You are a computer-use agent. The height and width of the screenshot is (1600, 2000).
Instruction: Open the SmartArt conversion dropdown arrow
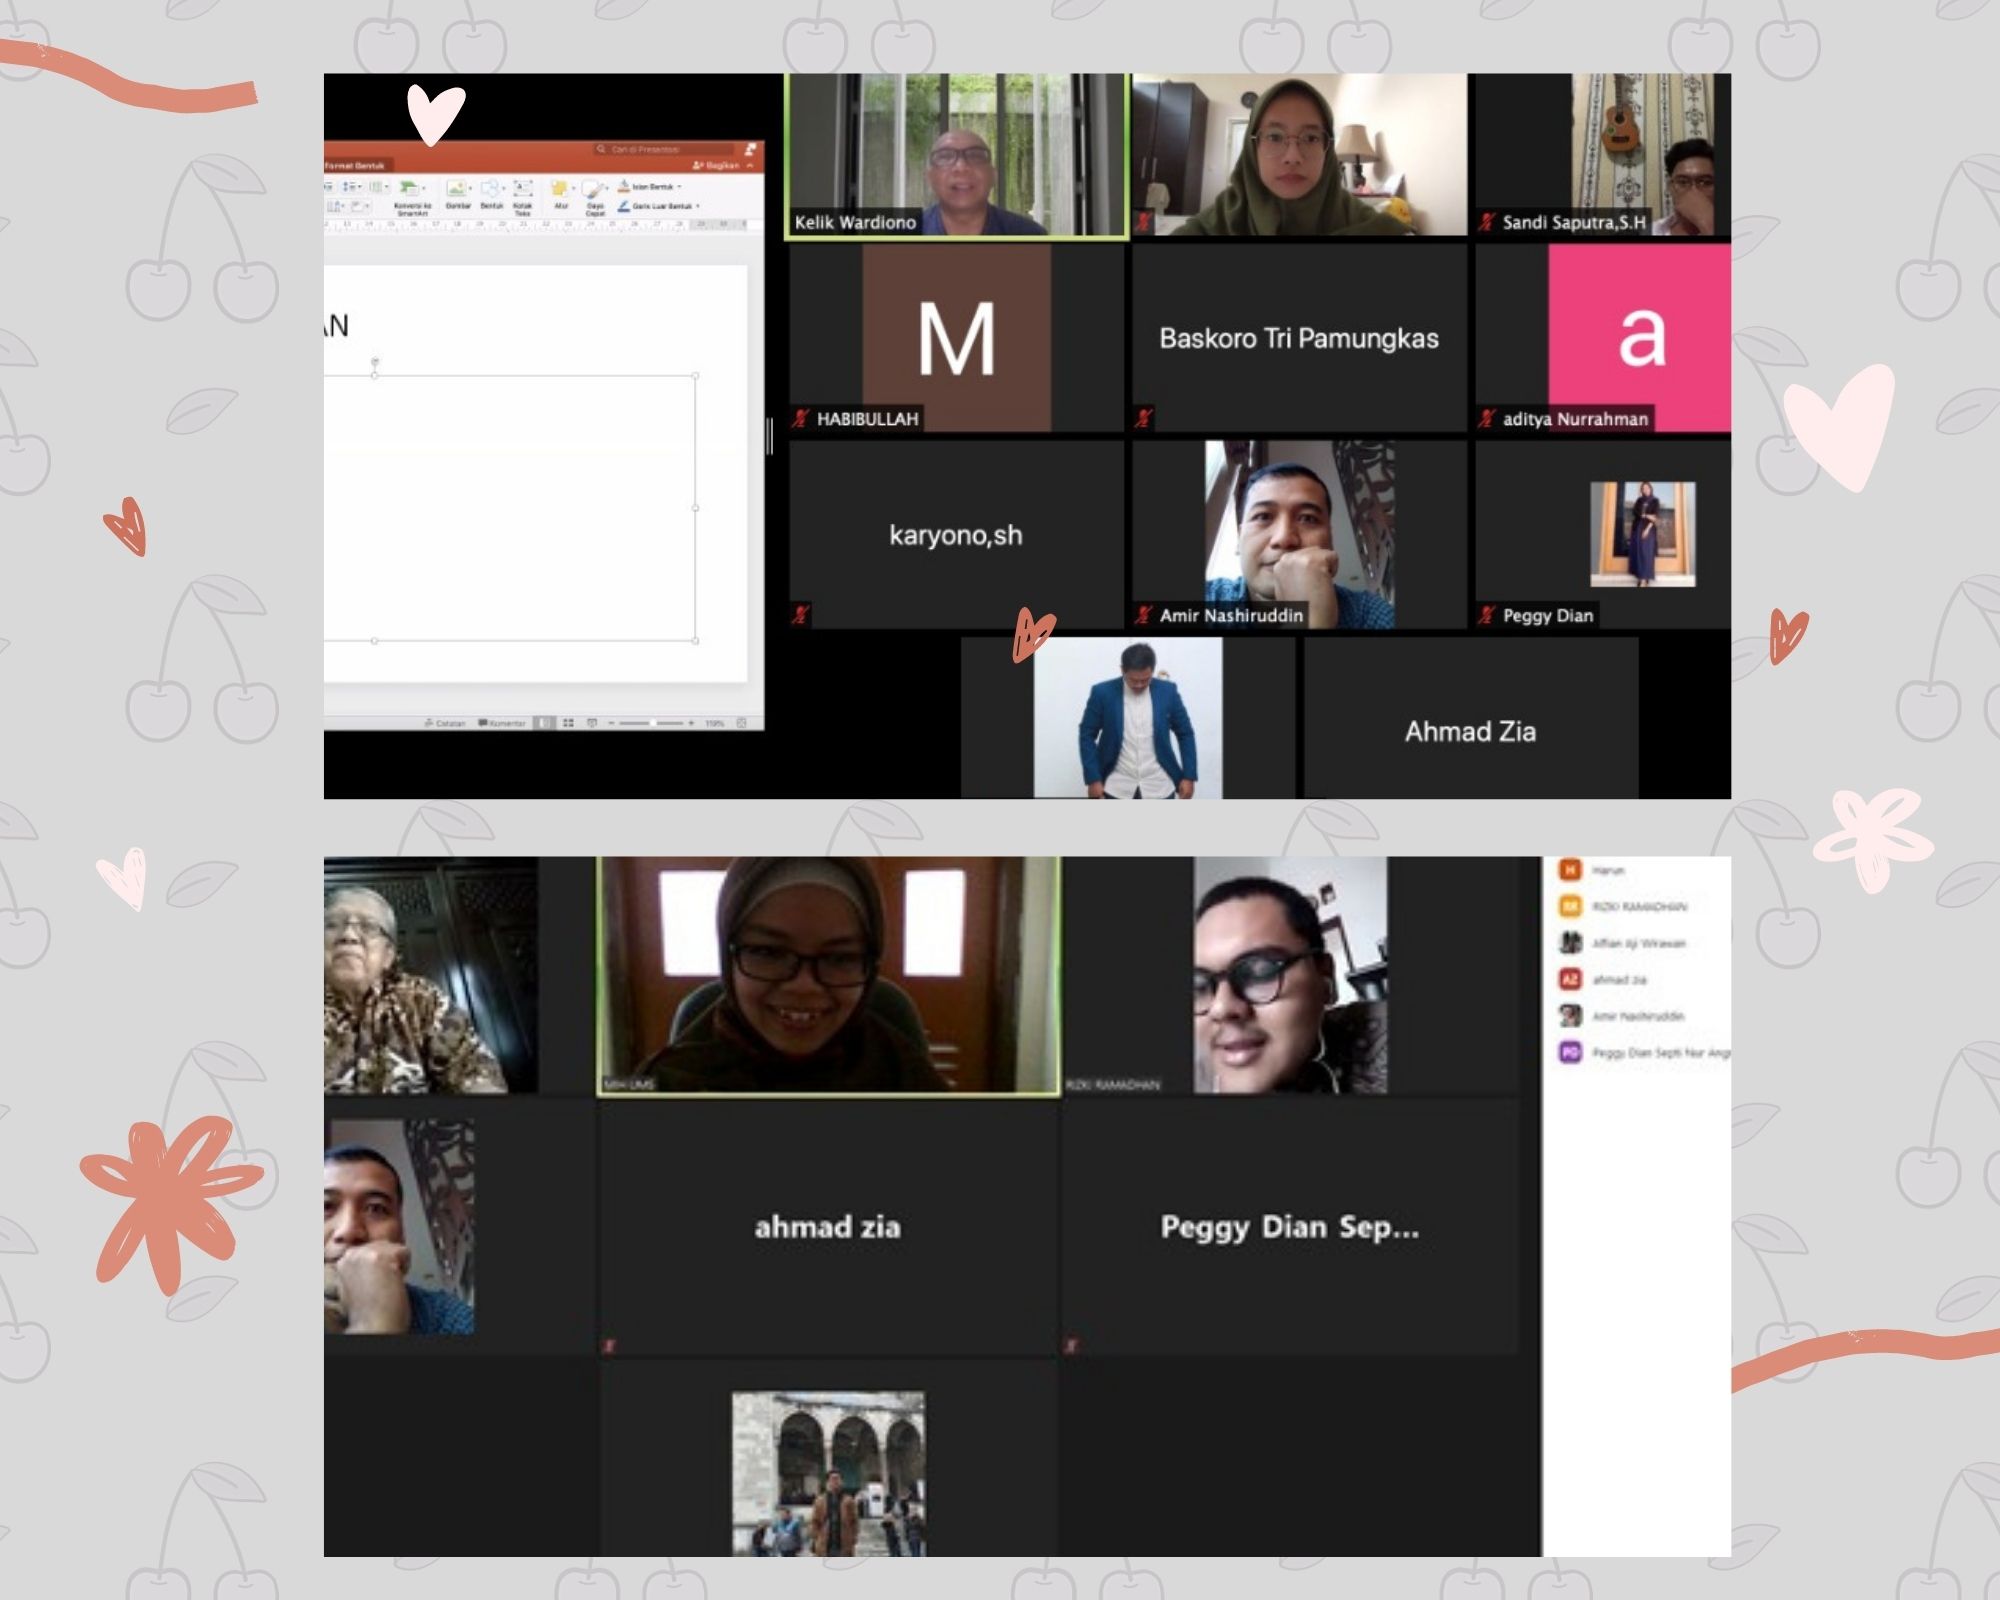423,188
